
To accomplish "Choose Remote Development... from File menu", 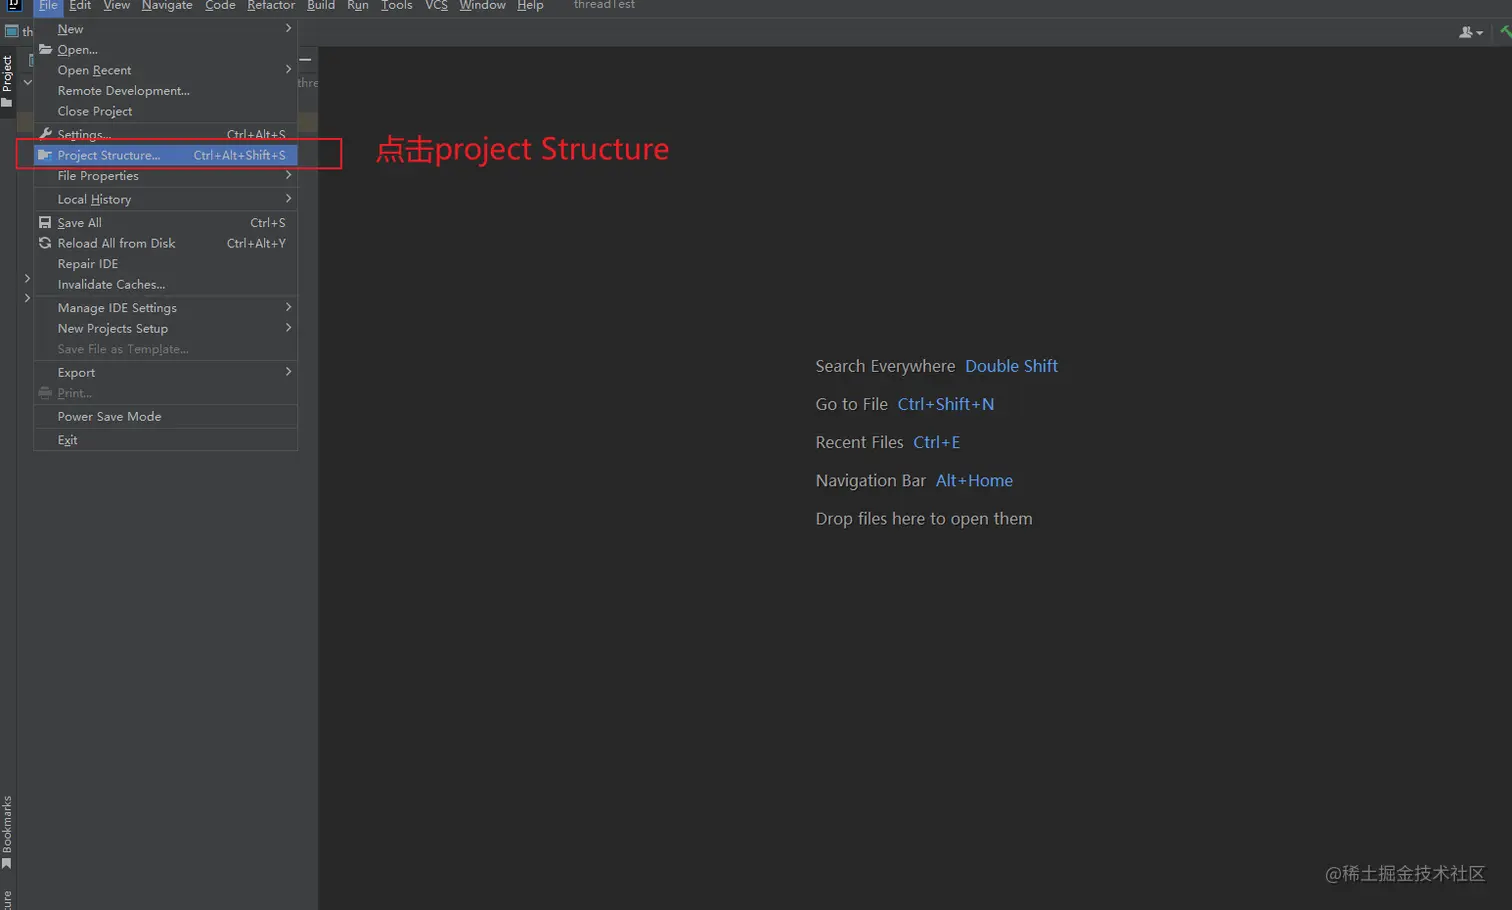I will [x=166, y=91].
